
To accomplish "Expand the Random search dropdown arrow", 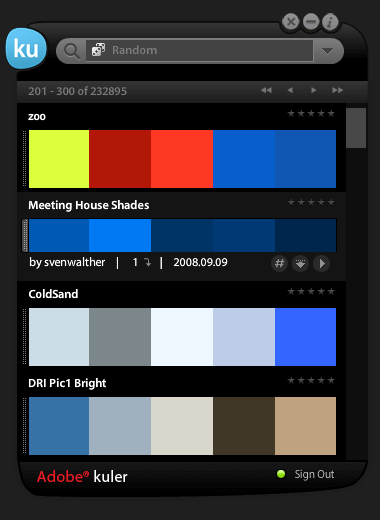I will 328,51.
